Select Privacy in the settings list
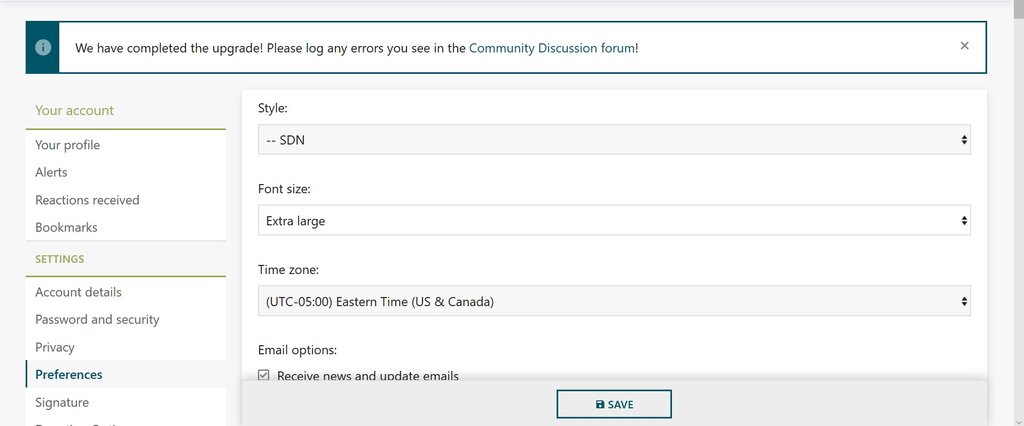This screenshot has width=1024, height=426. coord(55,347)
